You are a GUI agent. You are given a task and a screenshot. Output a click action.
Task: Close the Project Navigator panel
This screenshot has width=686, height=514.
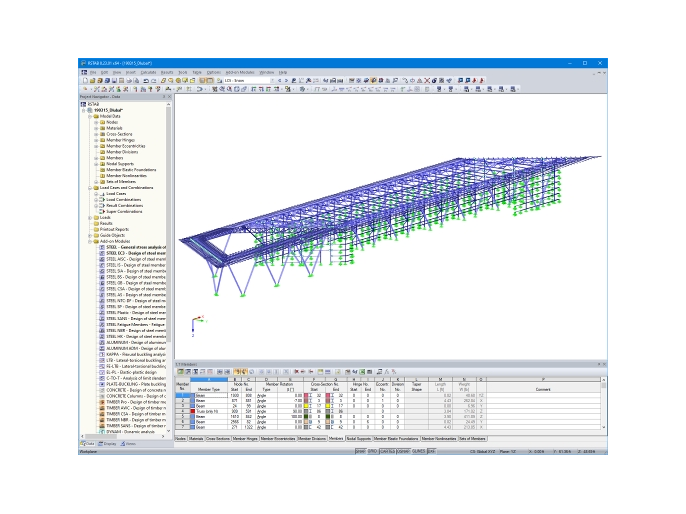tap(169, 97)
